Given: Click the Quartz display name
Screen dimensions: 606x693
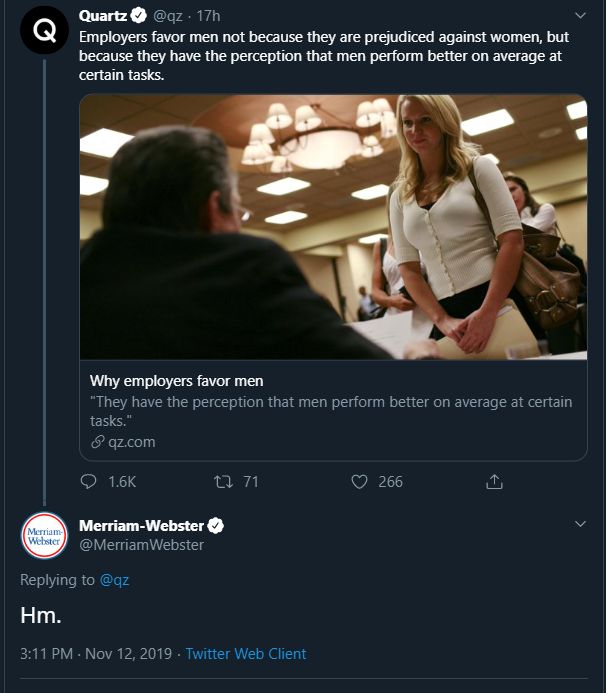Looking at the screenshot, I should click(x=104, y=15).
